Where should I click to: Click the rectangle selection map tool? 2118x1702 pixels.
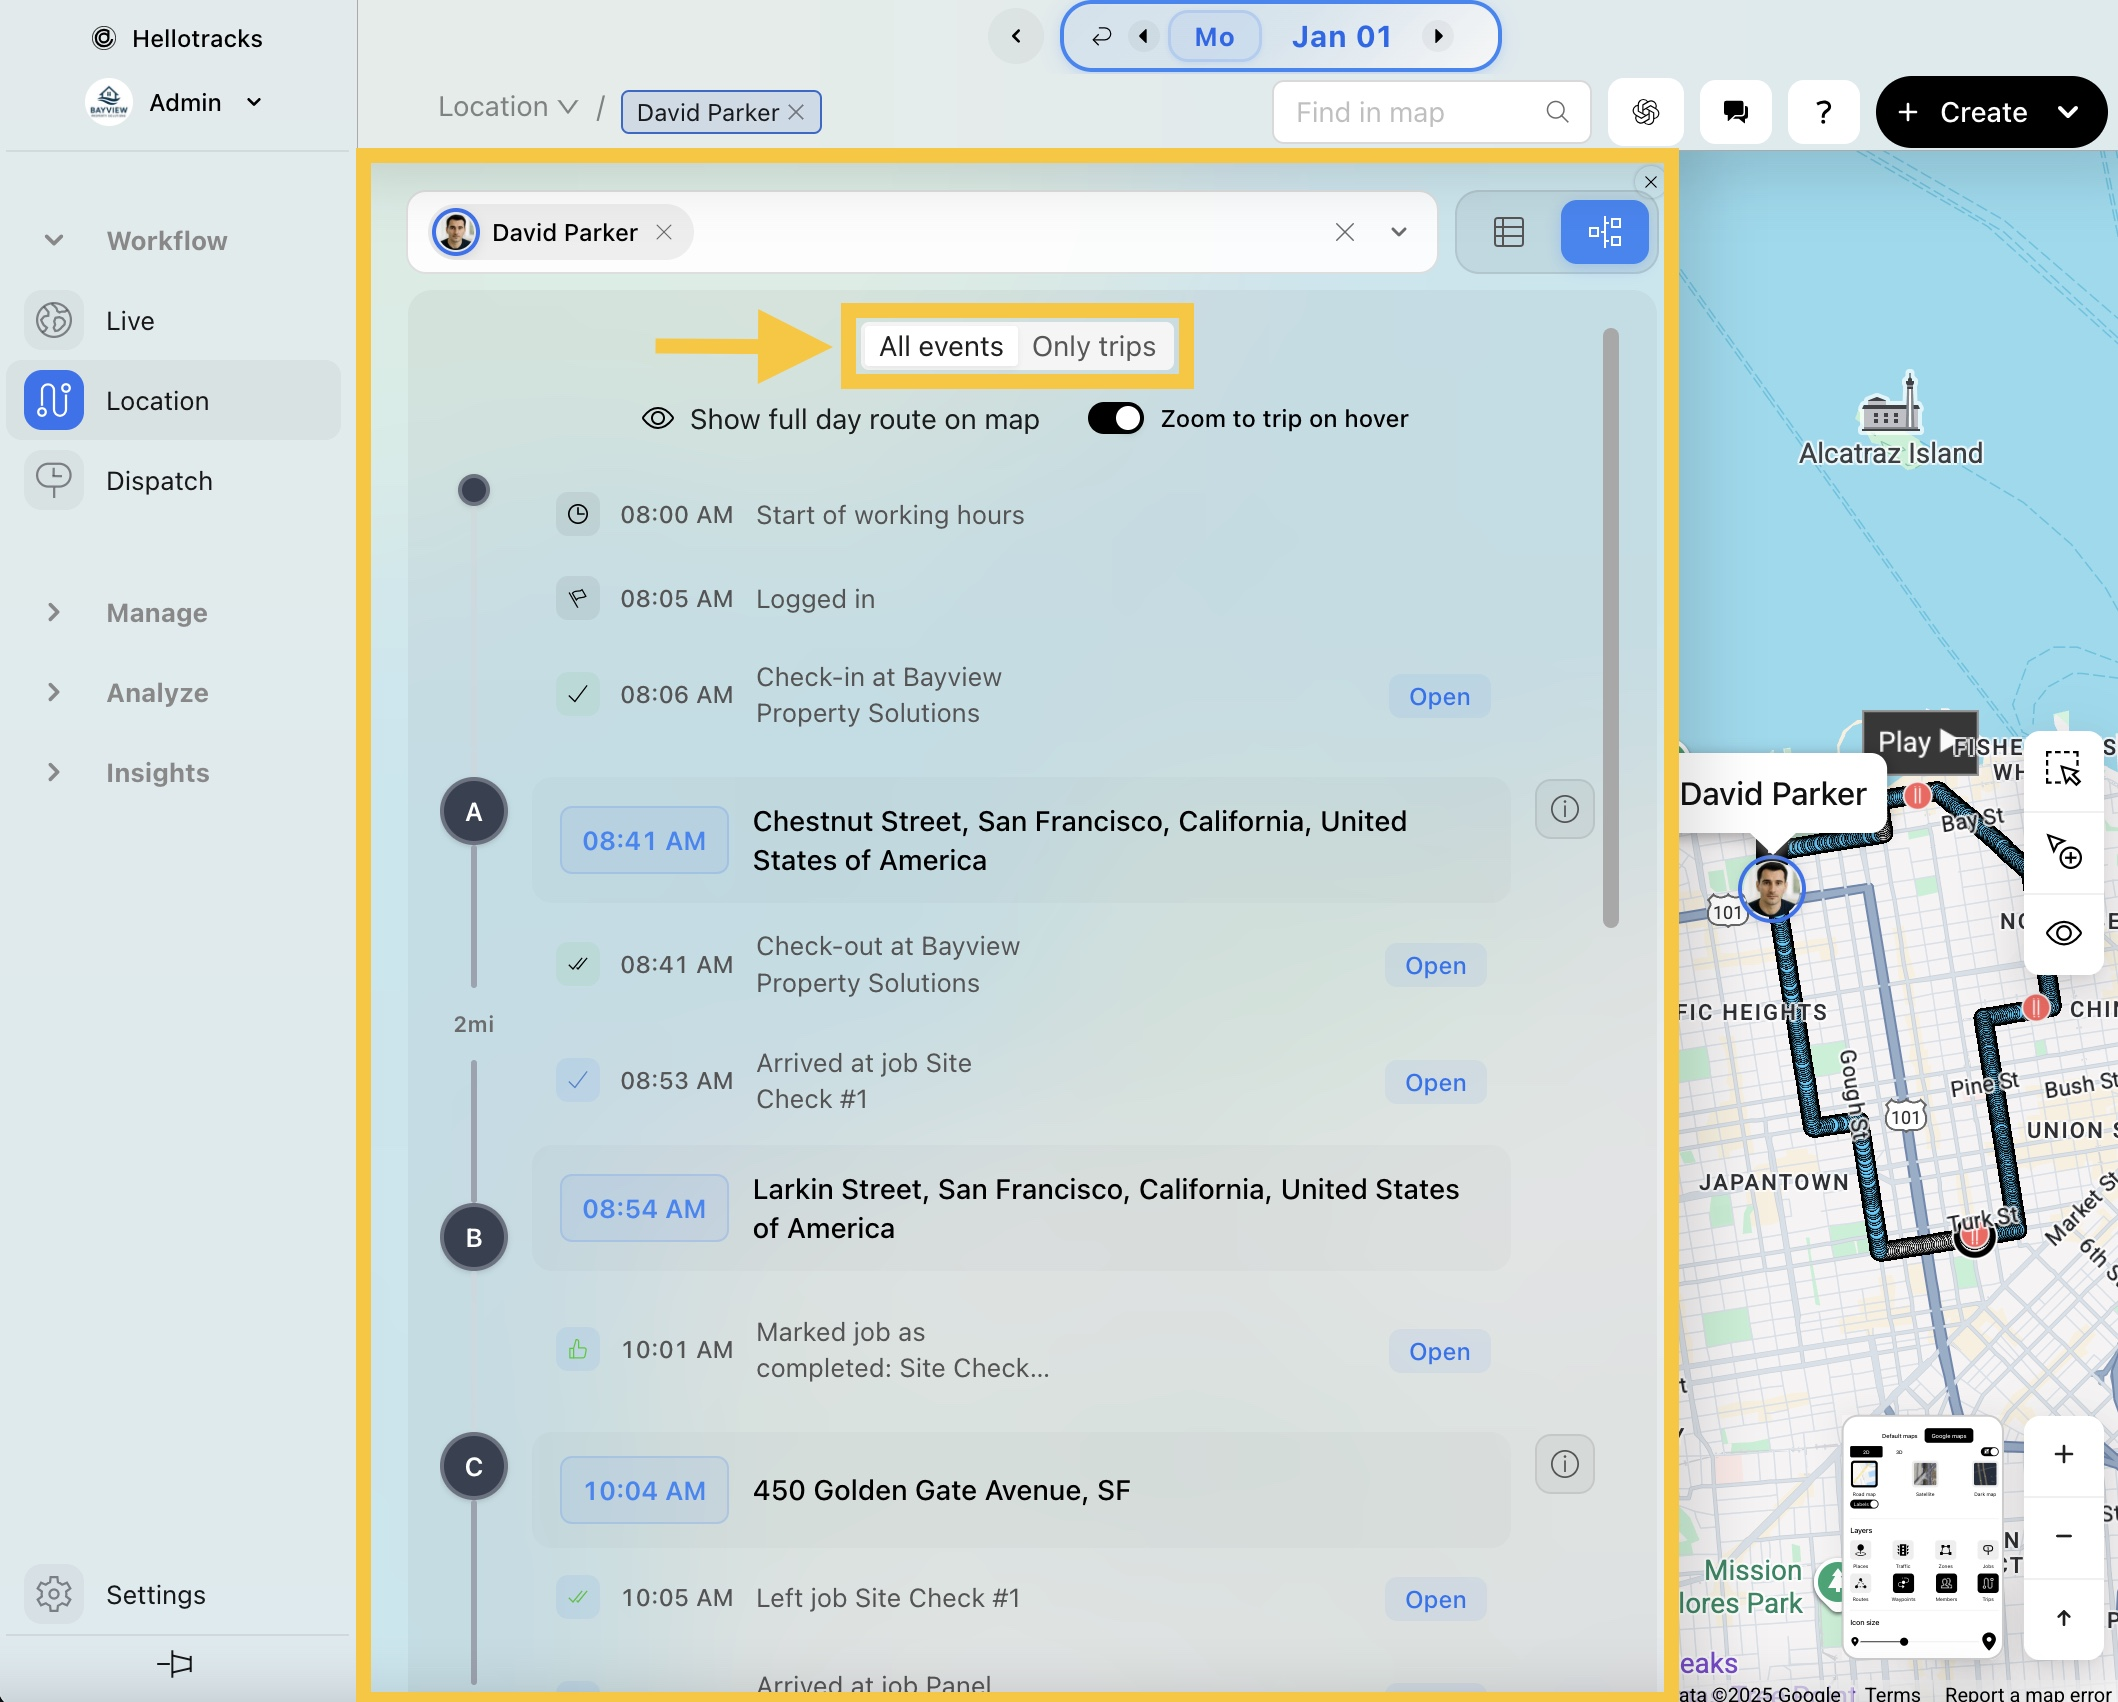tap(2062, 769)
